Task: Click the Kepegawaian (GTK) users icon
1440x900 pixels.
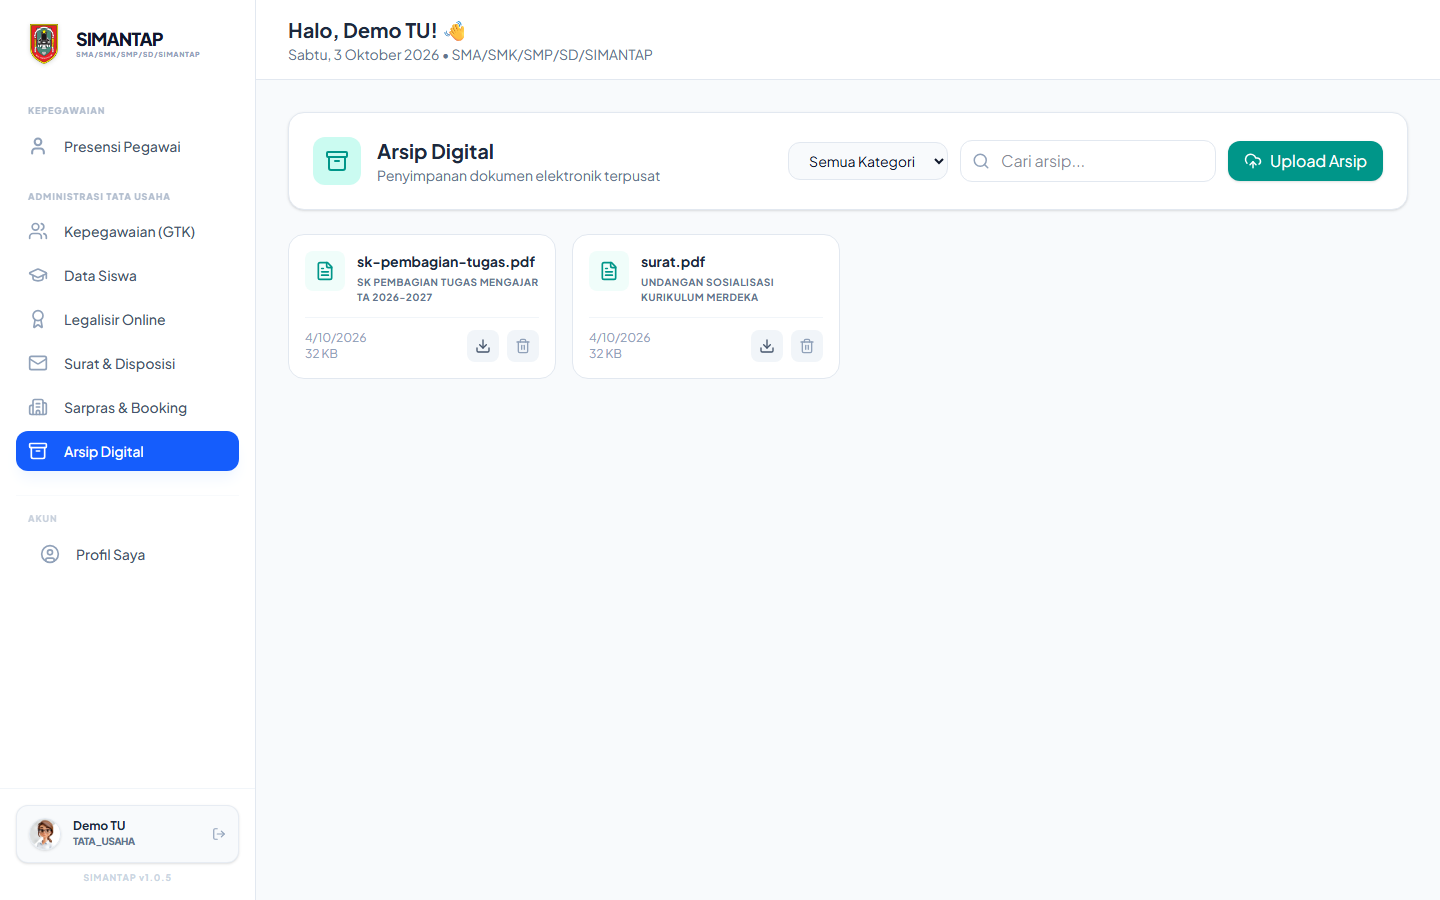Action: click(x=38, y=232)
